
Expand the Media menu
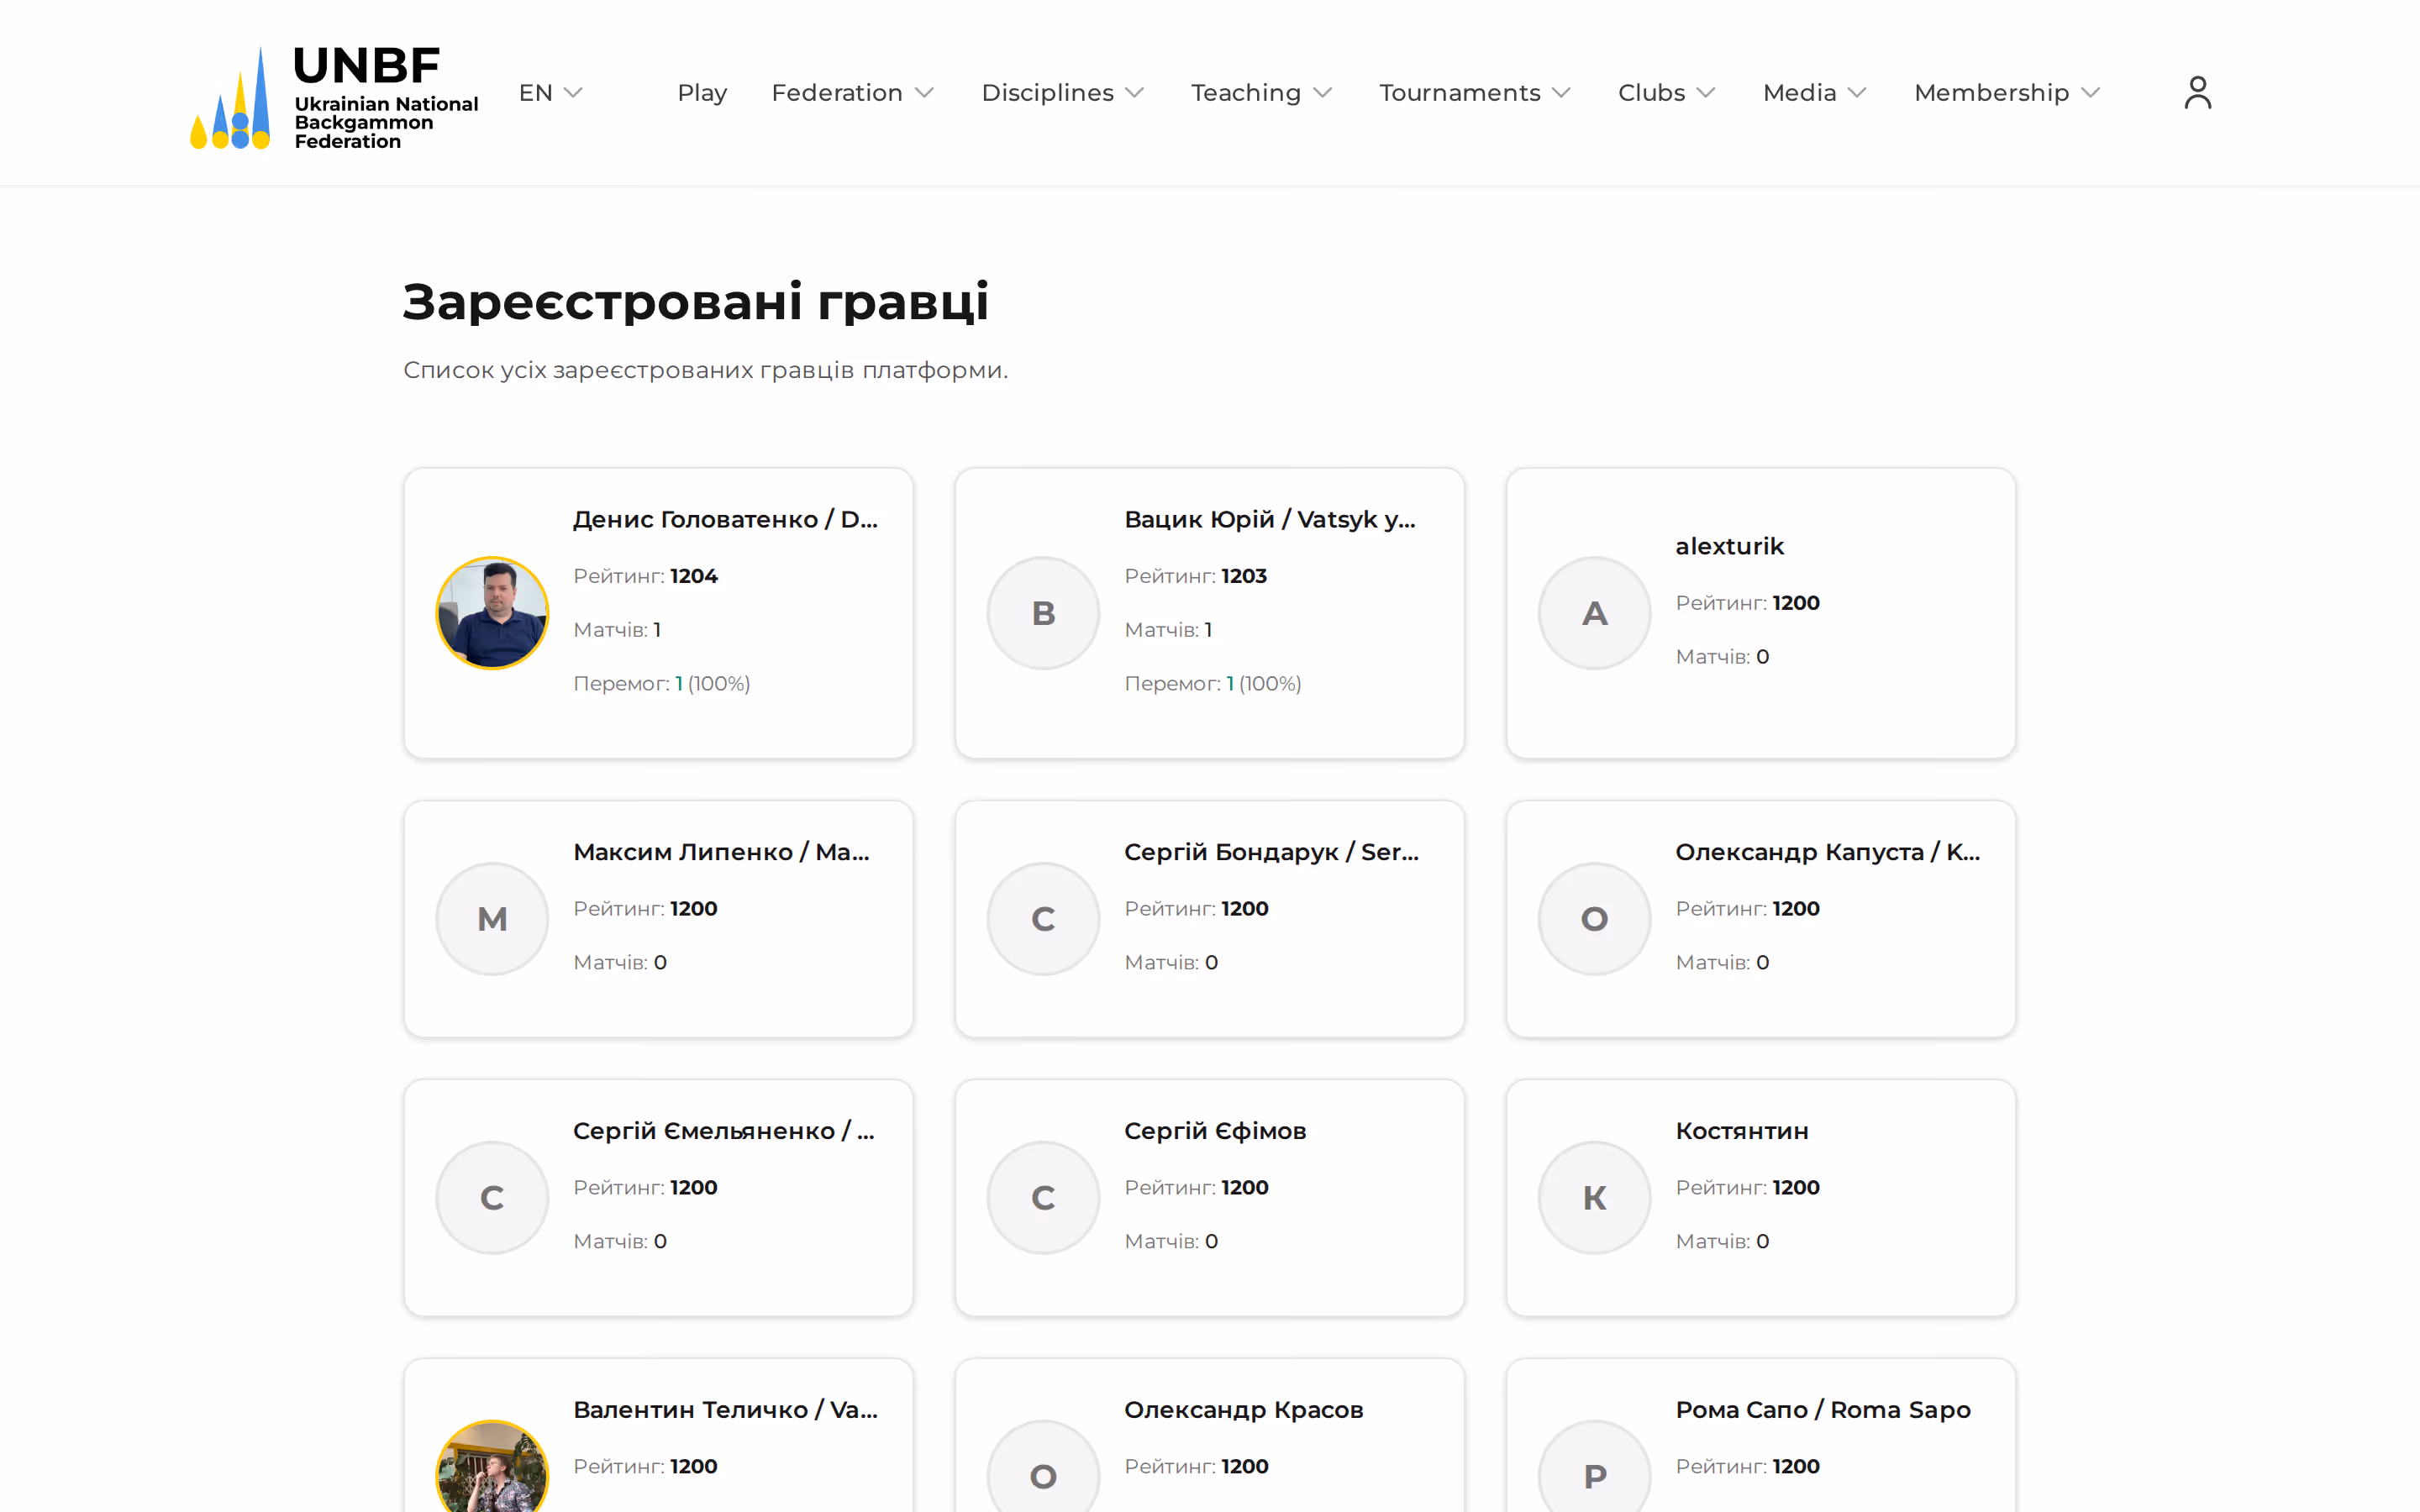pyautogui.click(x=1815, y=93)
